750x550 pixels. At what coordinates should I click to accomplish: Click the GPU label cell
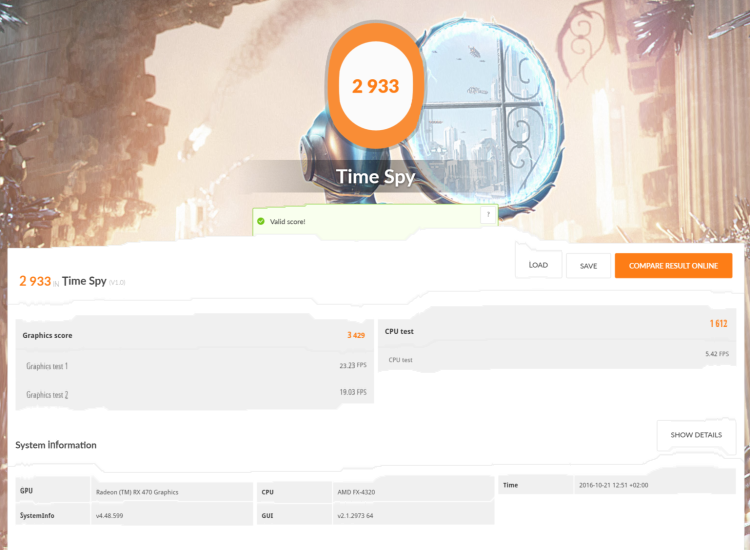(x=53, y=491)
